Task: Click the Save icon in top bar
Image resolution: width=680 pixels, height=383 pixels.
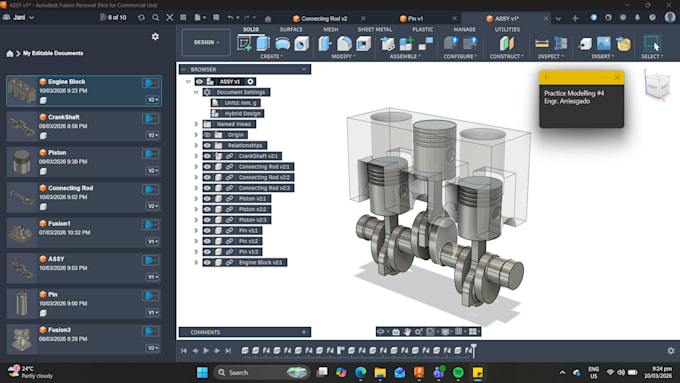Action: [x=216, y=18]
